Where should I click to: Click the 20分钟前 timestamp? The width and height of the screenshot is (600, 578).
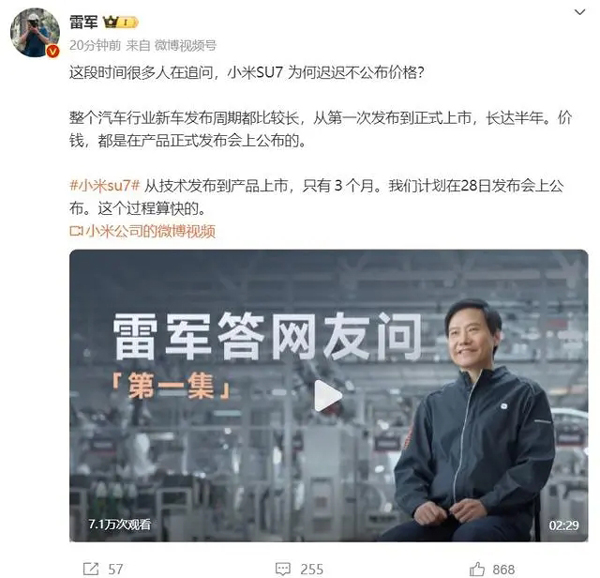(95, 46)
